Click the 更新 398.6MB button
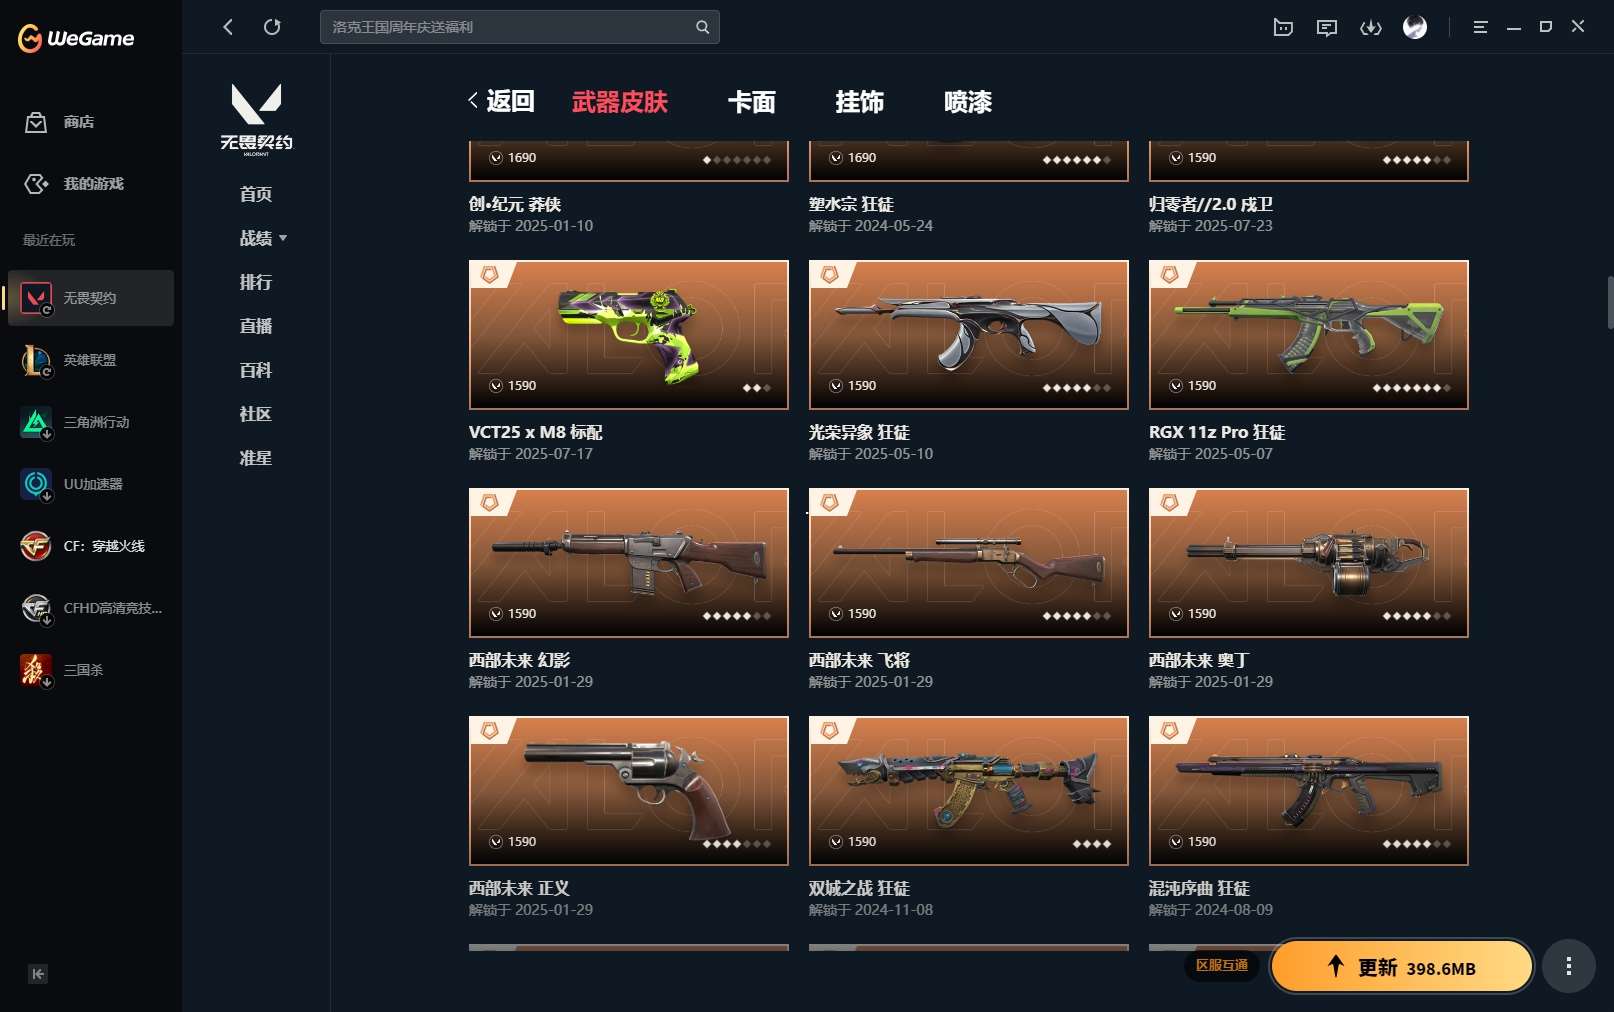 (x=1402, y=966)
